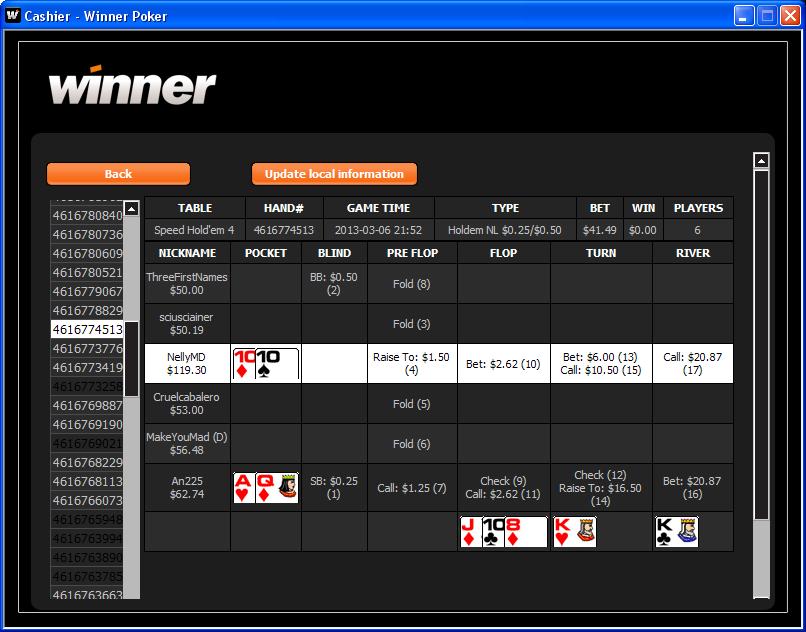This screenshot has height=632, width=806.
Task: Select hand 4616769887 in the list
Action: [x=87, y=406]
